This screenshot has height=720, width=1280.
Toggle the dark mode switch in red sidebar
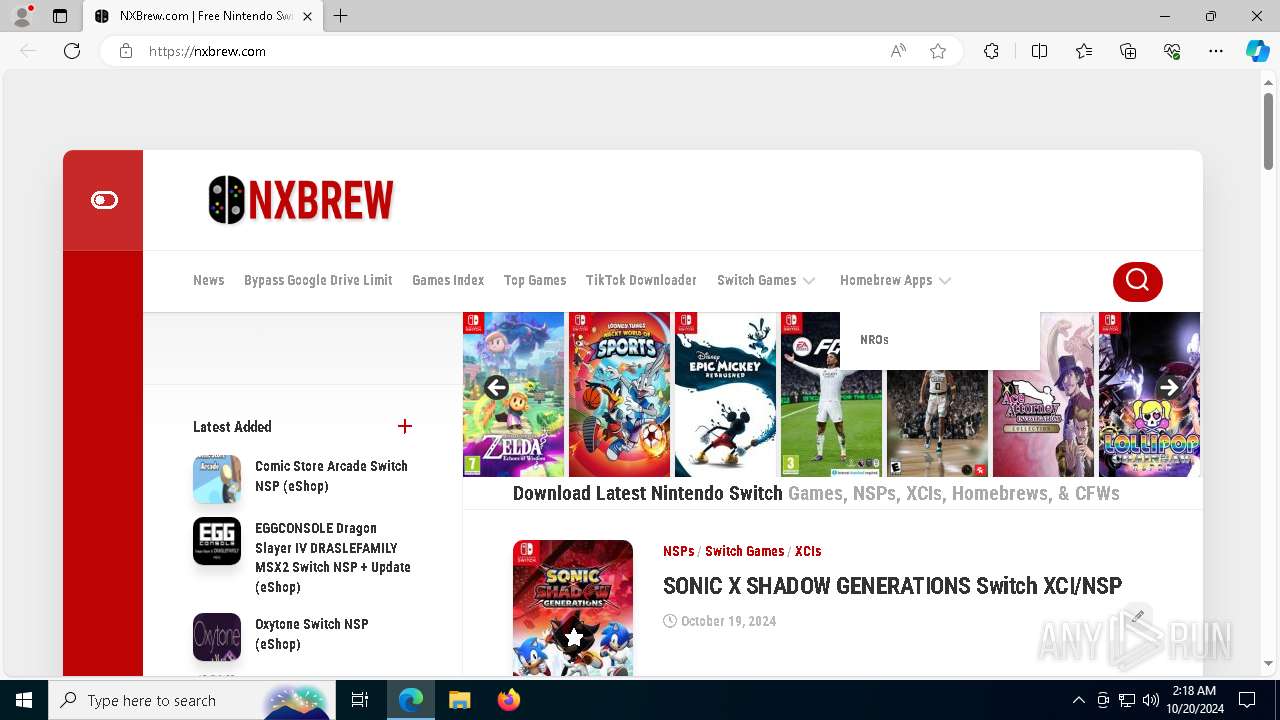[x=104, y=200]
